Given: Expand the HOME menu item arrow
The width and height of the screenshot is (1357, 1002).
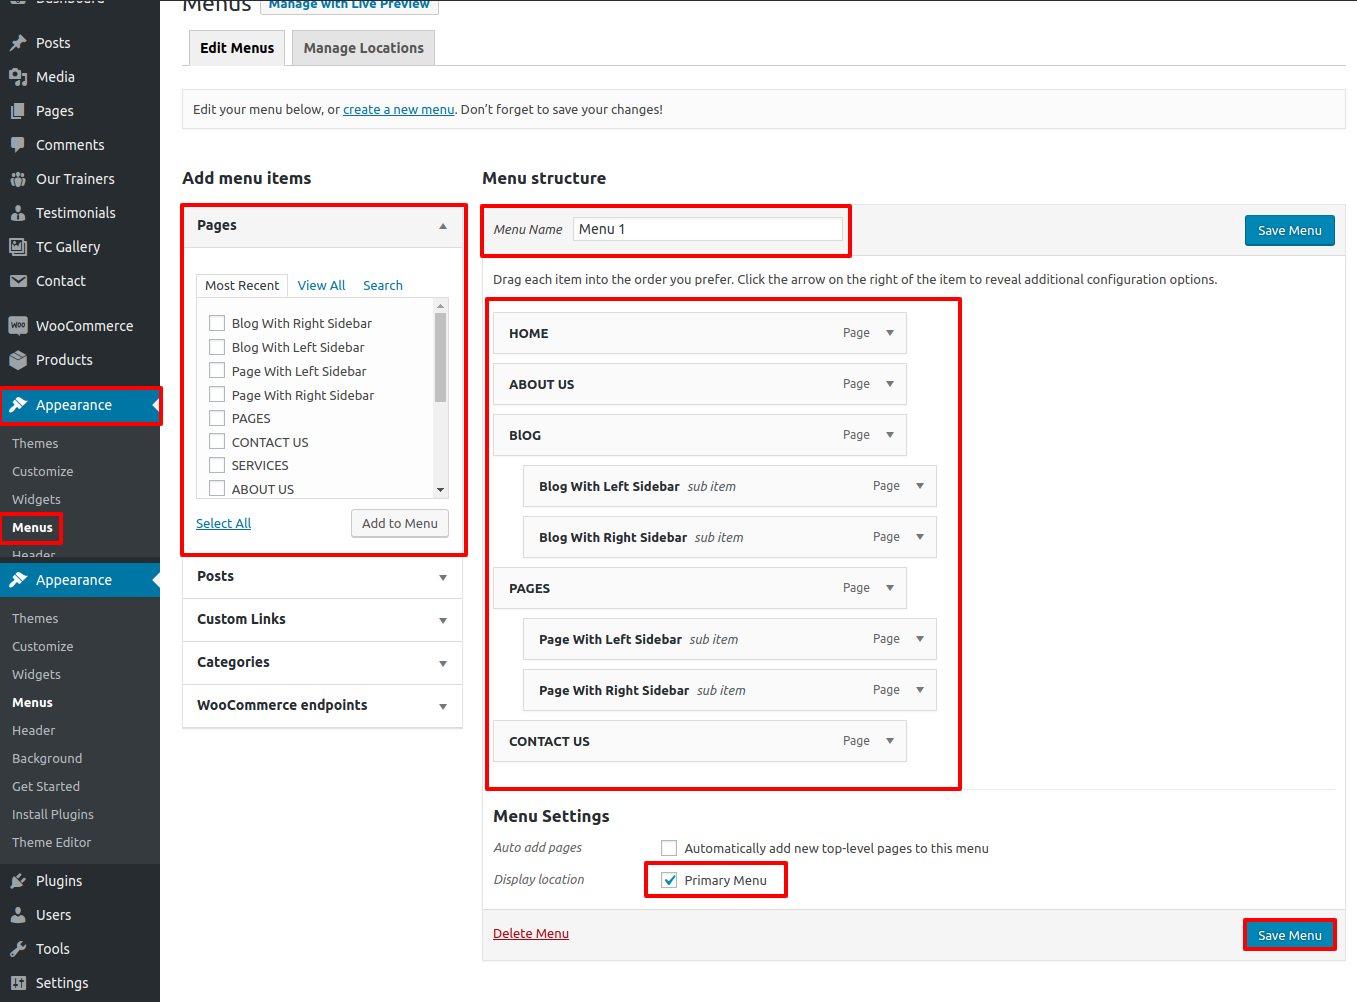Looking at the screenshot, I should coord(890,333).
